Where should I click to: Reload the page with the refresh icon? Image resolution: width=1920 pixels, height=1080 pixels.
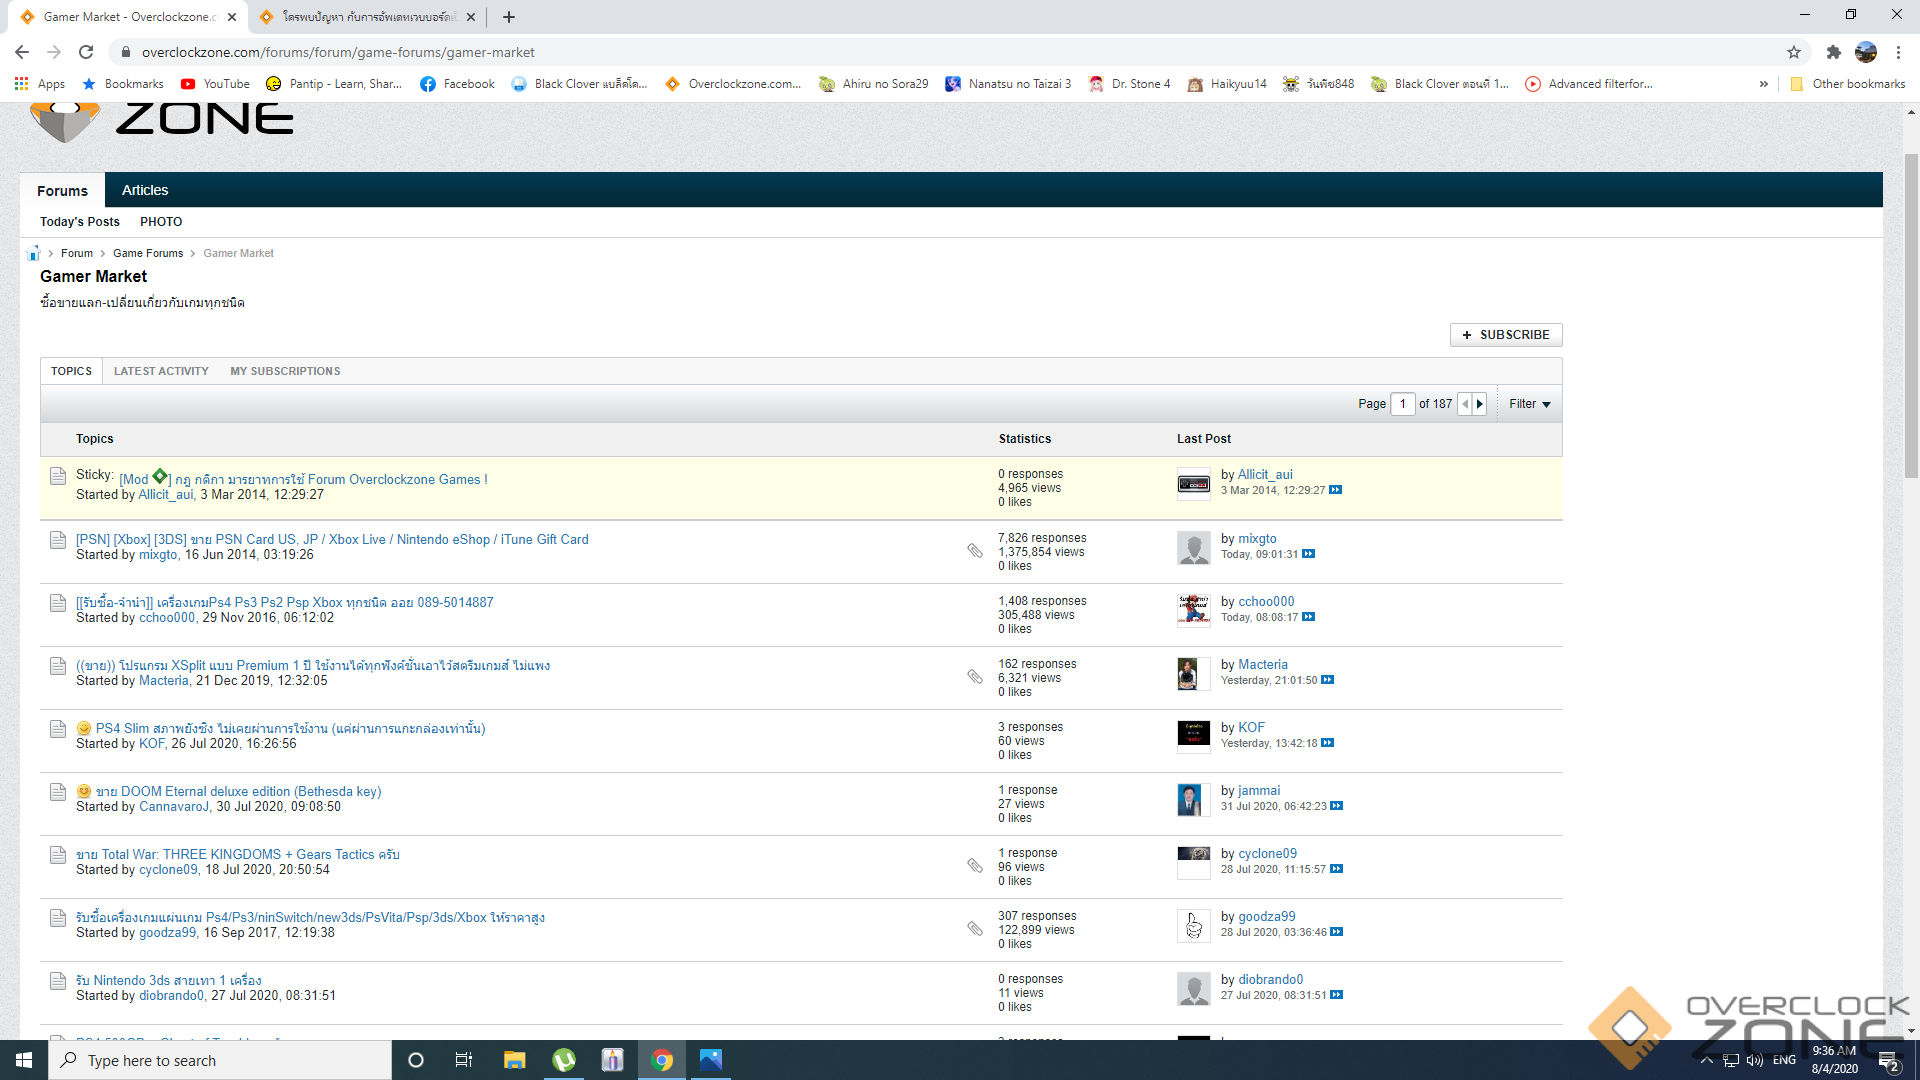[x=86, y=52]
